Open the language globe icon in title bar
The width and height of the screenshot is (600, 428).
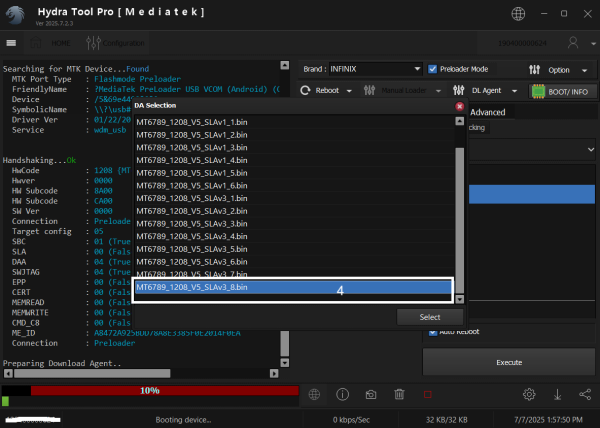pos(518,14)
